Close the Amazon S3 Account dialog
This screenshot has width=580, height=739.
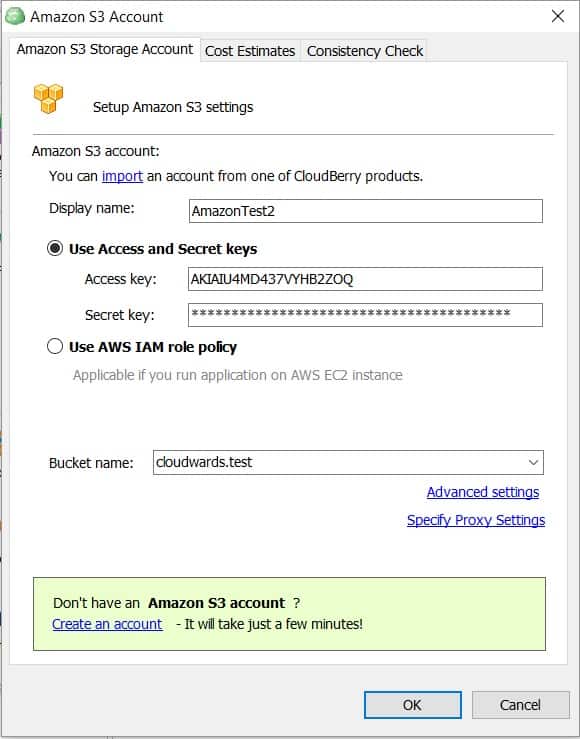(x=558, y=16)
